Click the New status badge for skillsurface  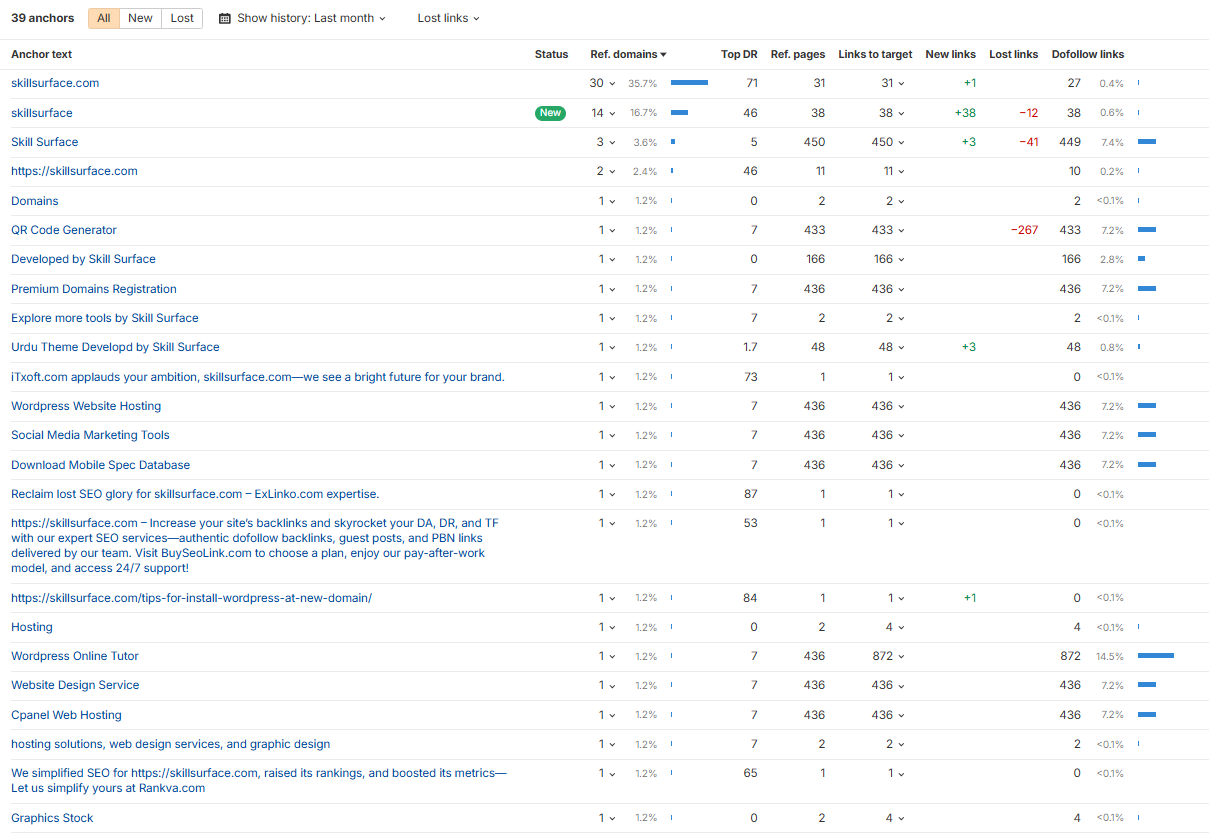click(x=550, y=113)
